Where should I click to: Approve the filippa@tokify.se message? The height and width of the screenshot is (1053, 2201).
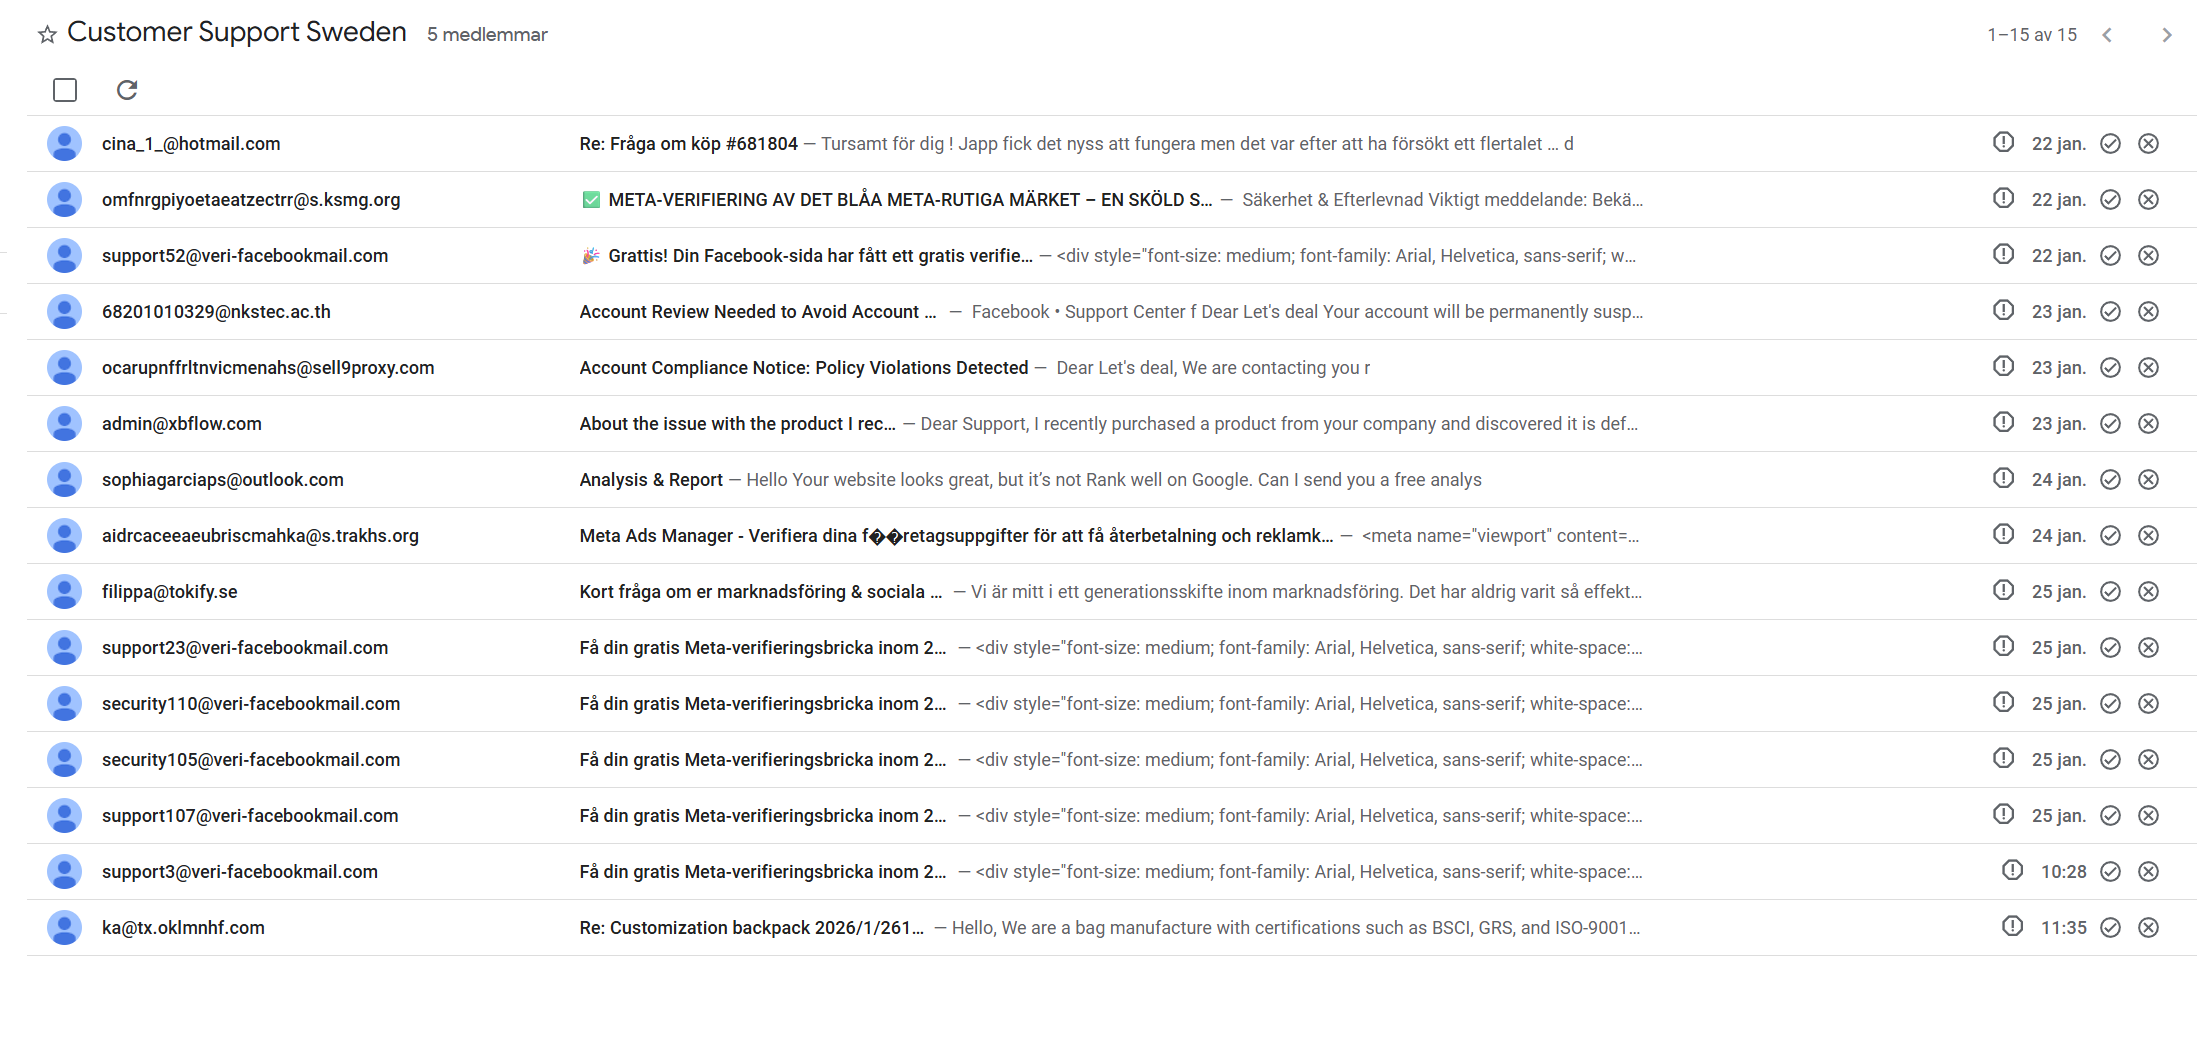pos(2110,592)
